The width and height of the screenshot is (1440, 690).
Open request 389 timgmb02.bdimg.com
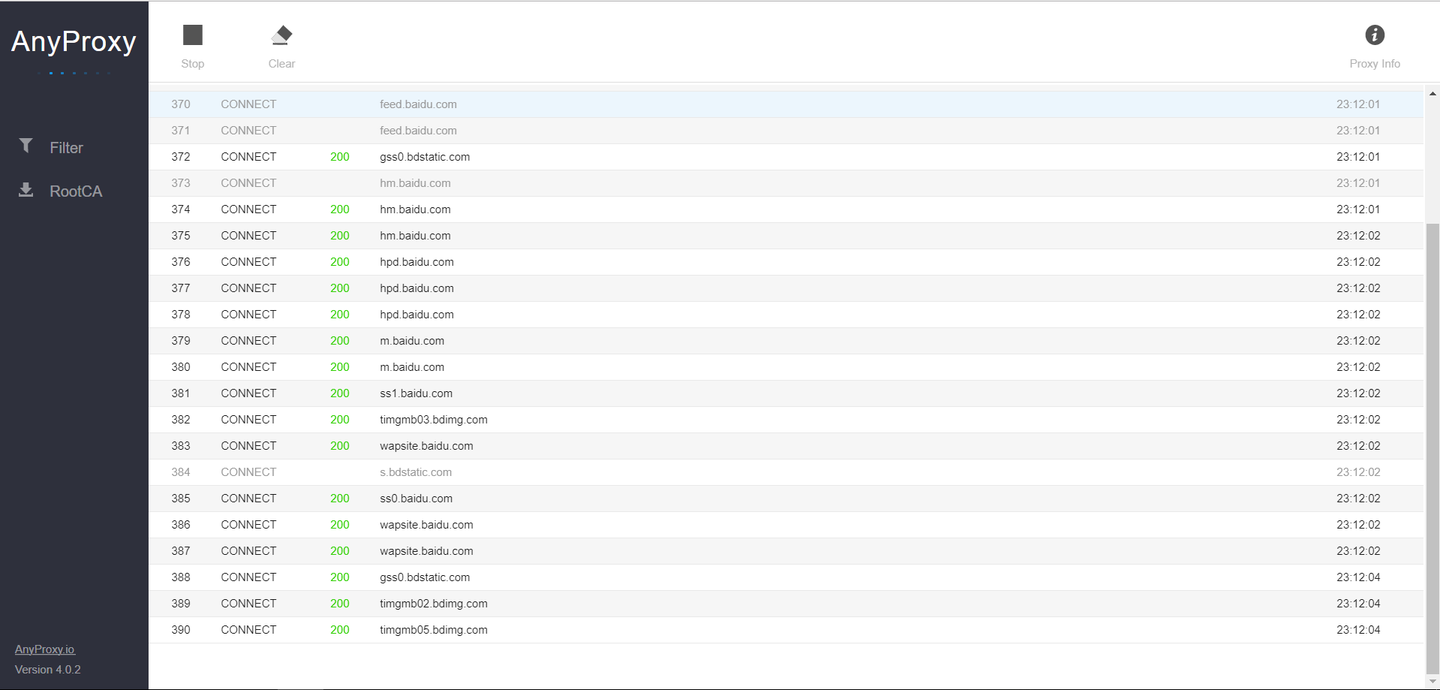tap(434, 604)
